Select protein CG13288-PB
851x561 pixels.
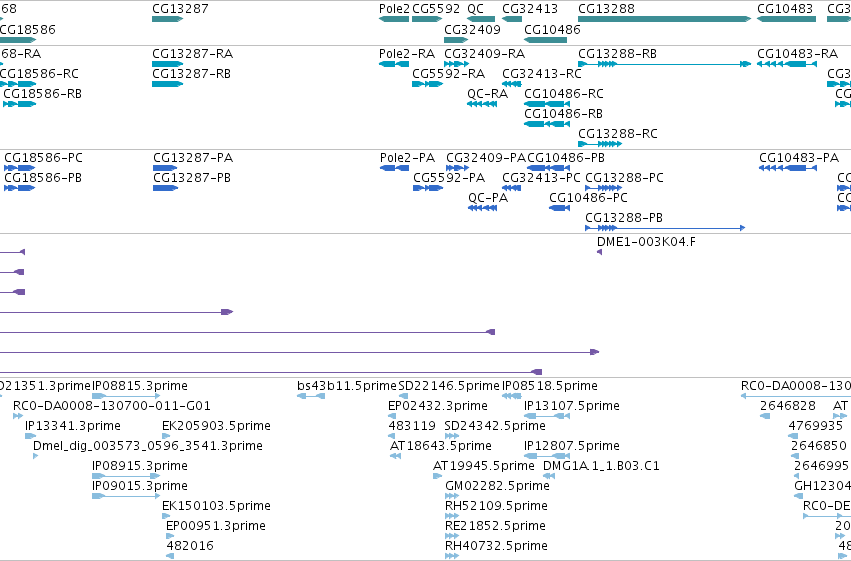(x=665, y=228)
